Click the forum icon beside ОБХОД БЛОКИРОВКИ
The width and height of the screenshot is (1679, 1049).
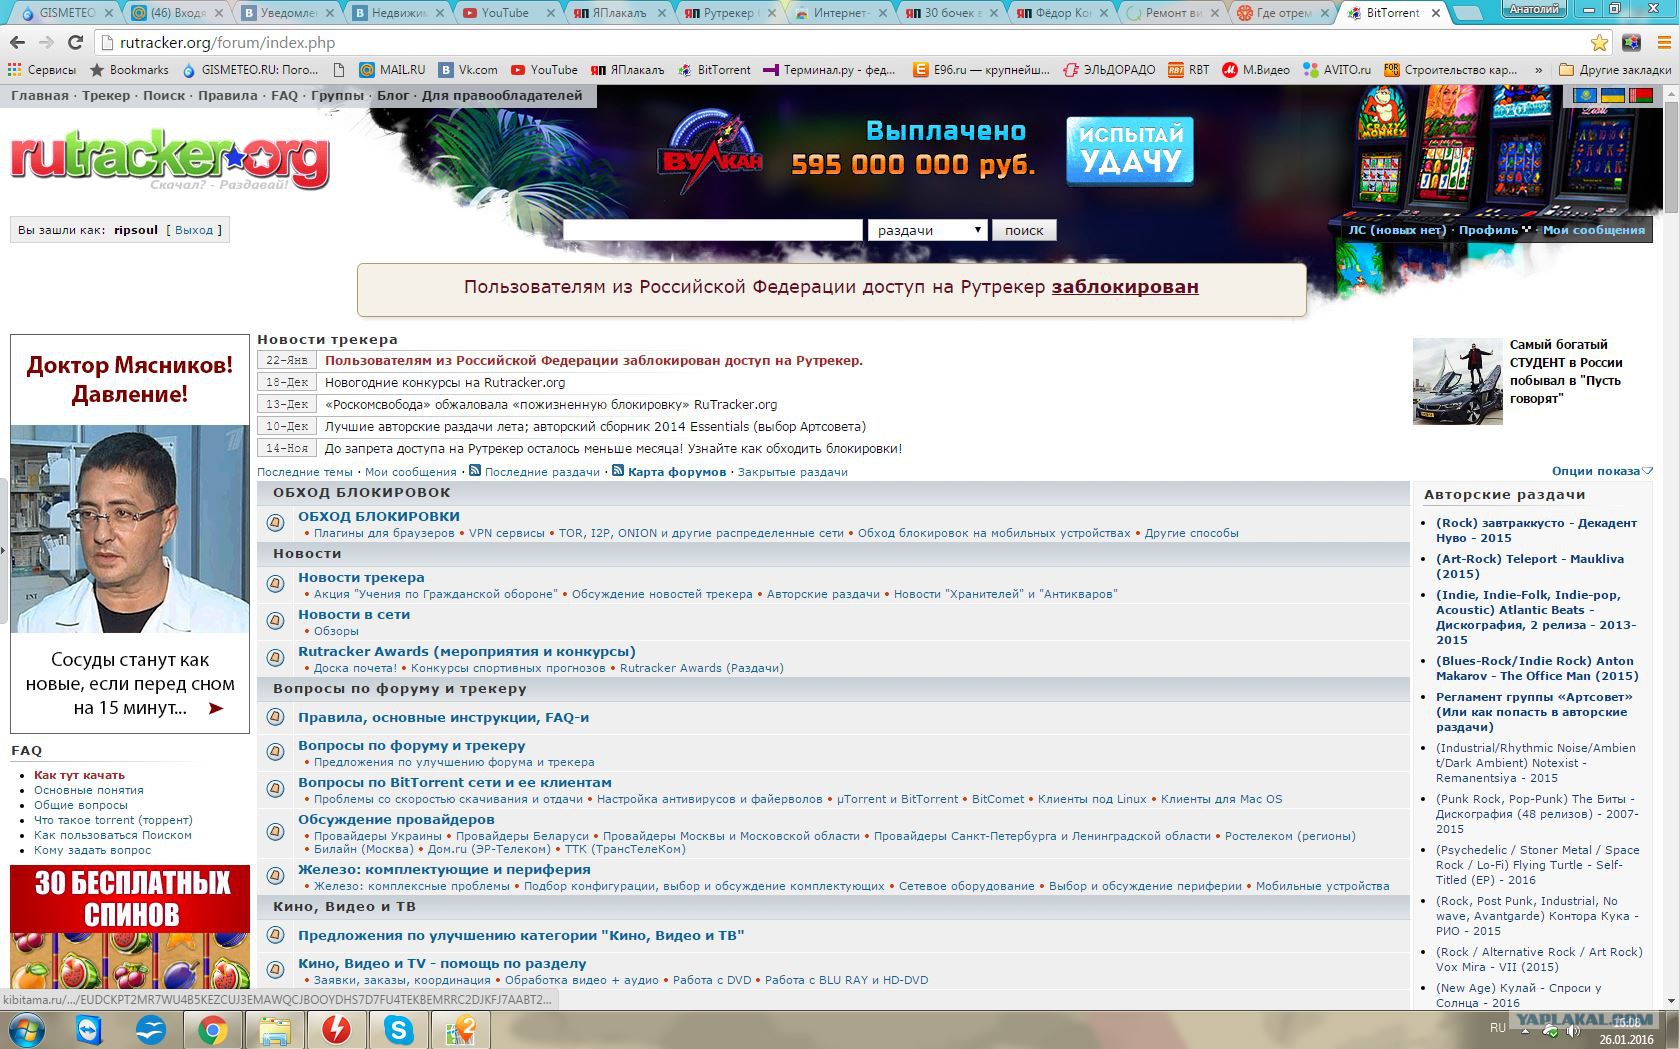[276, 522]
